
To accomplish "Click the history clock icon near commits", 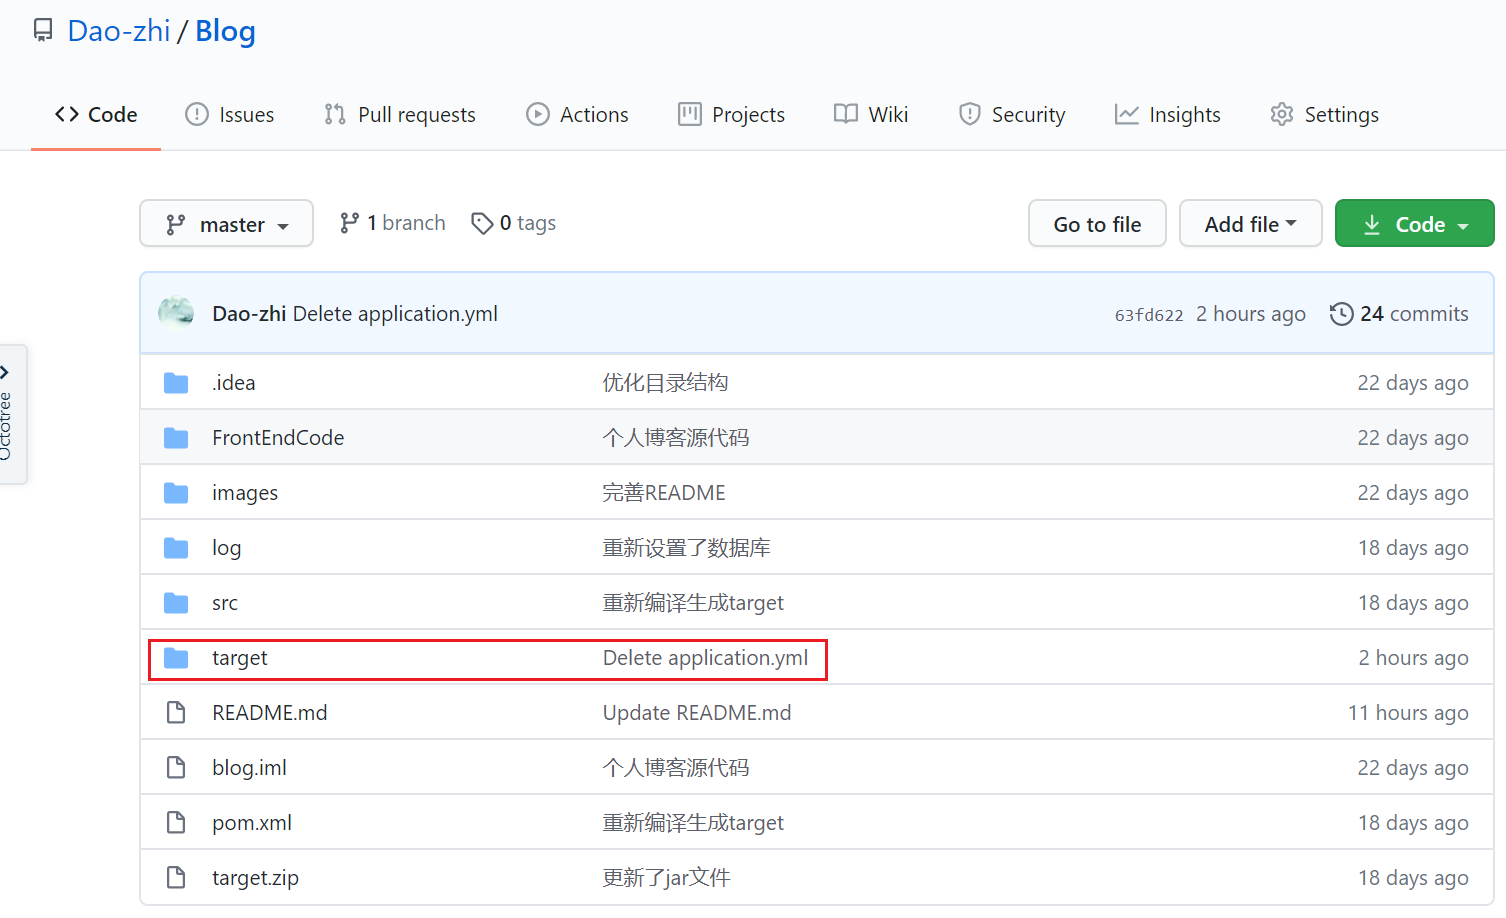I will point(1341,314).
